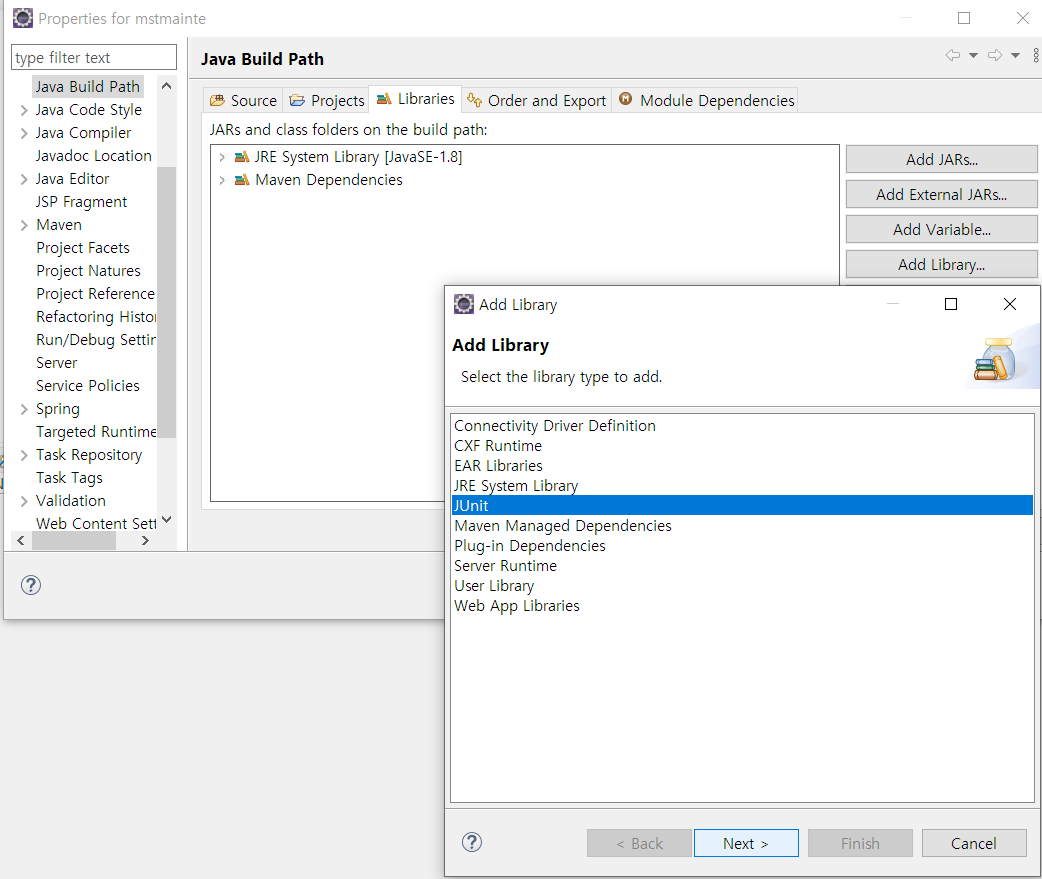Image resolution: width=1042 pixels, height=879 pixels.
Task: Maximize the Add Library dialog
Action: 951,304
